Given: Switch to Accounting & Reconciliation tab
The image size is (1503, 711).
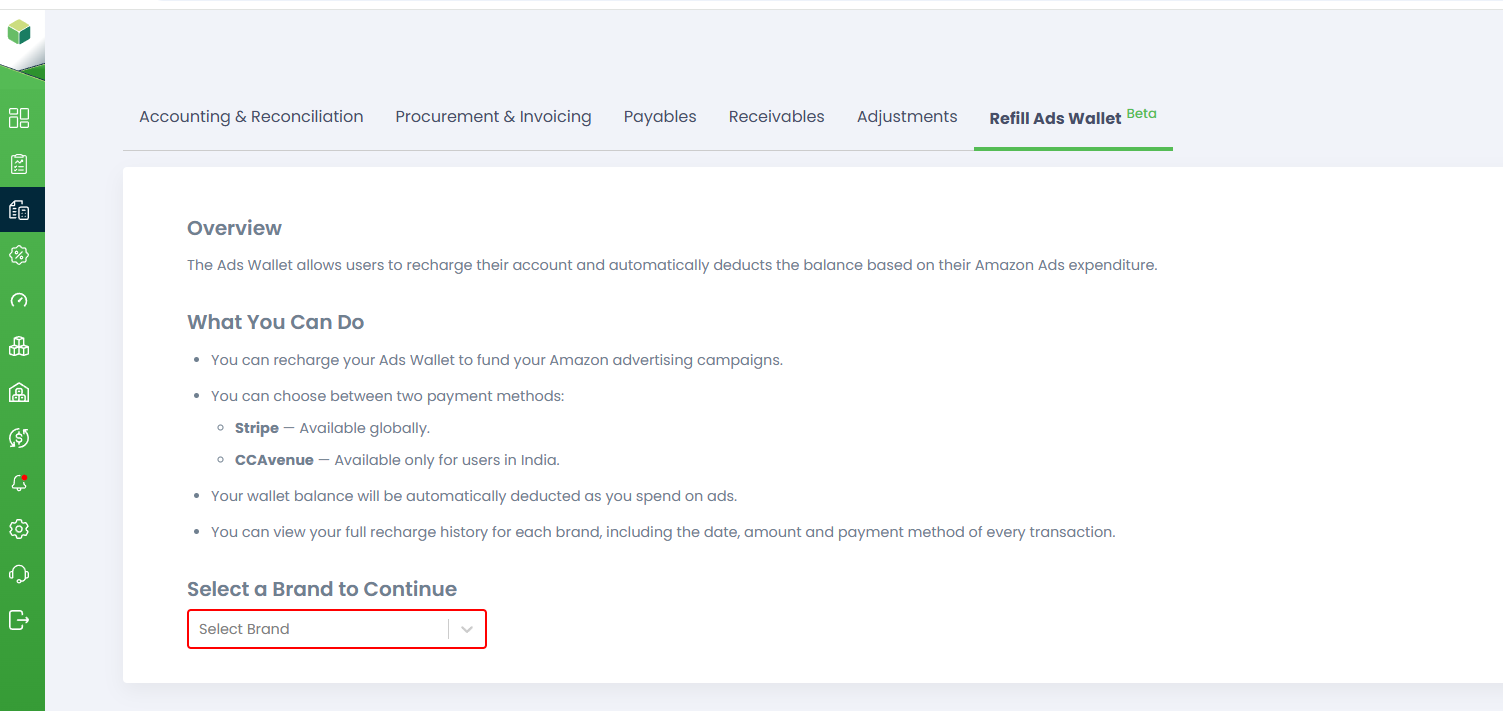Looking at the screenshot, I should pyautogui.click(x=251, y=117).
